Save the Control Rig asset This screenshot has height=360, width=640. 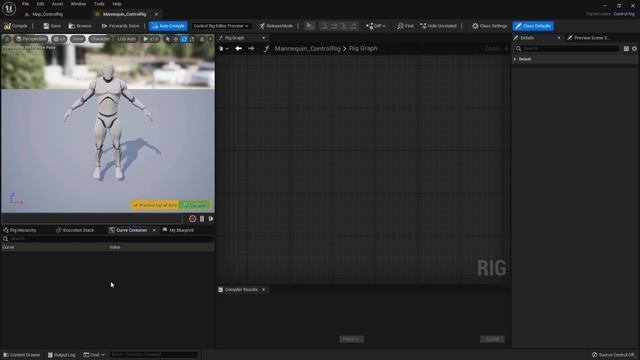[x=52, y=26]
